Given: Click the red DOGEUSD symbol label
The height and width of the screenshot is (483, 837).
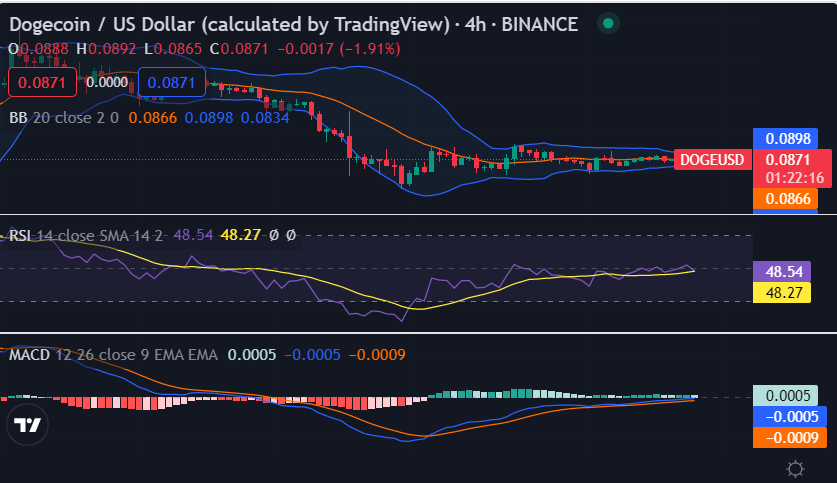Looking at the screenshot, I should point(711,159).
